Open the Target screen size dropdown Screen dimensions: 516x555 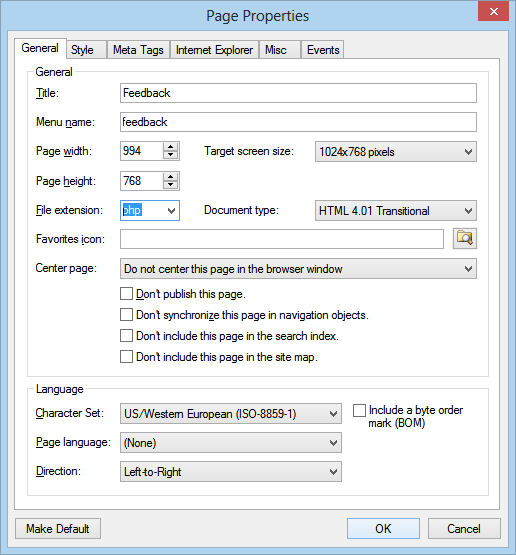click(396, 152)
